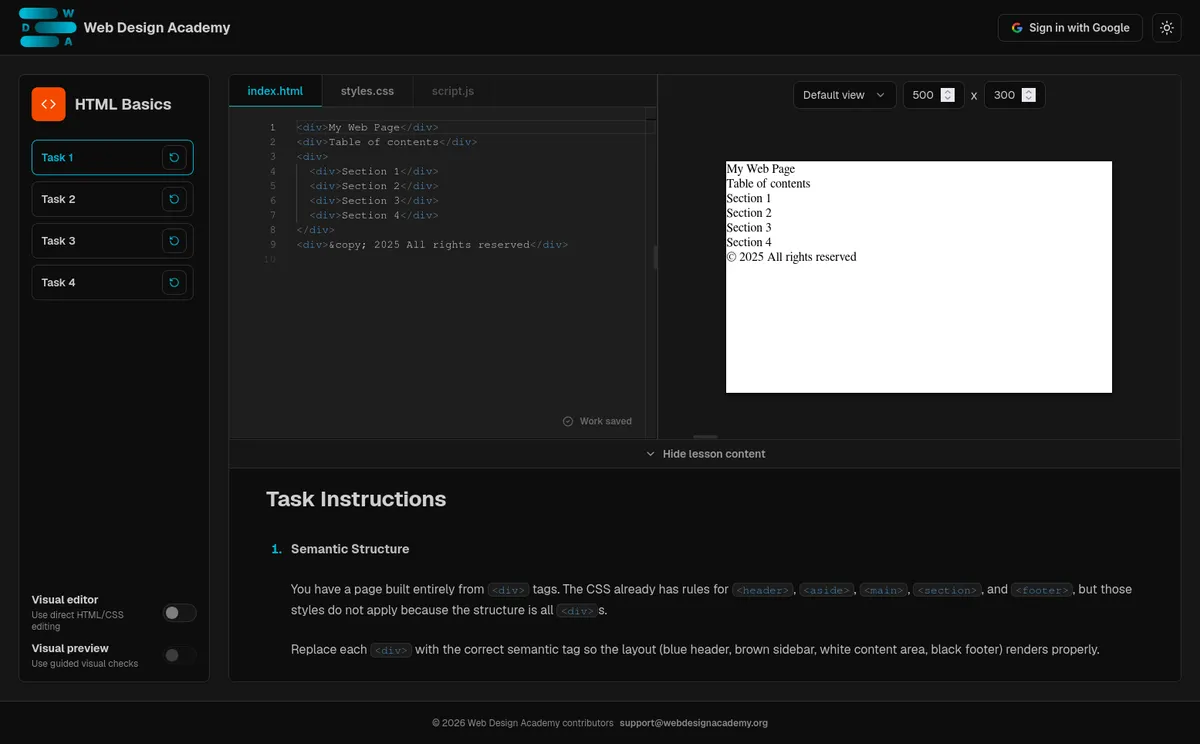Click the Semantic Structure step title
Screen dimensions: 1200x744
tap(350, 549)
